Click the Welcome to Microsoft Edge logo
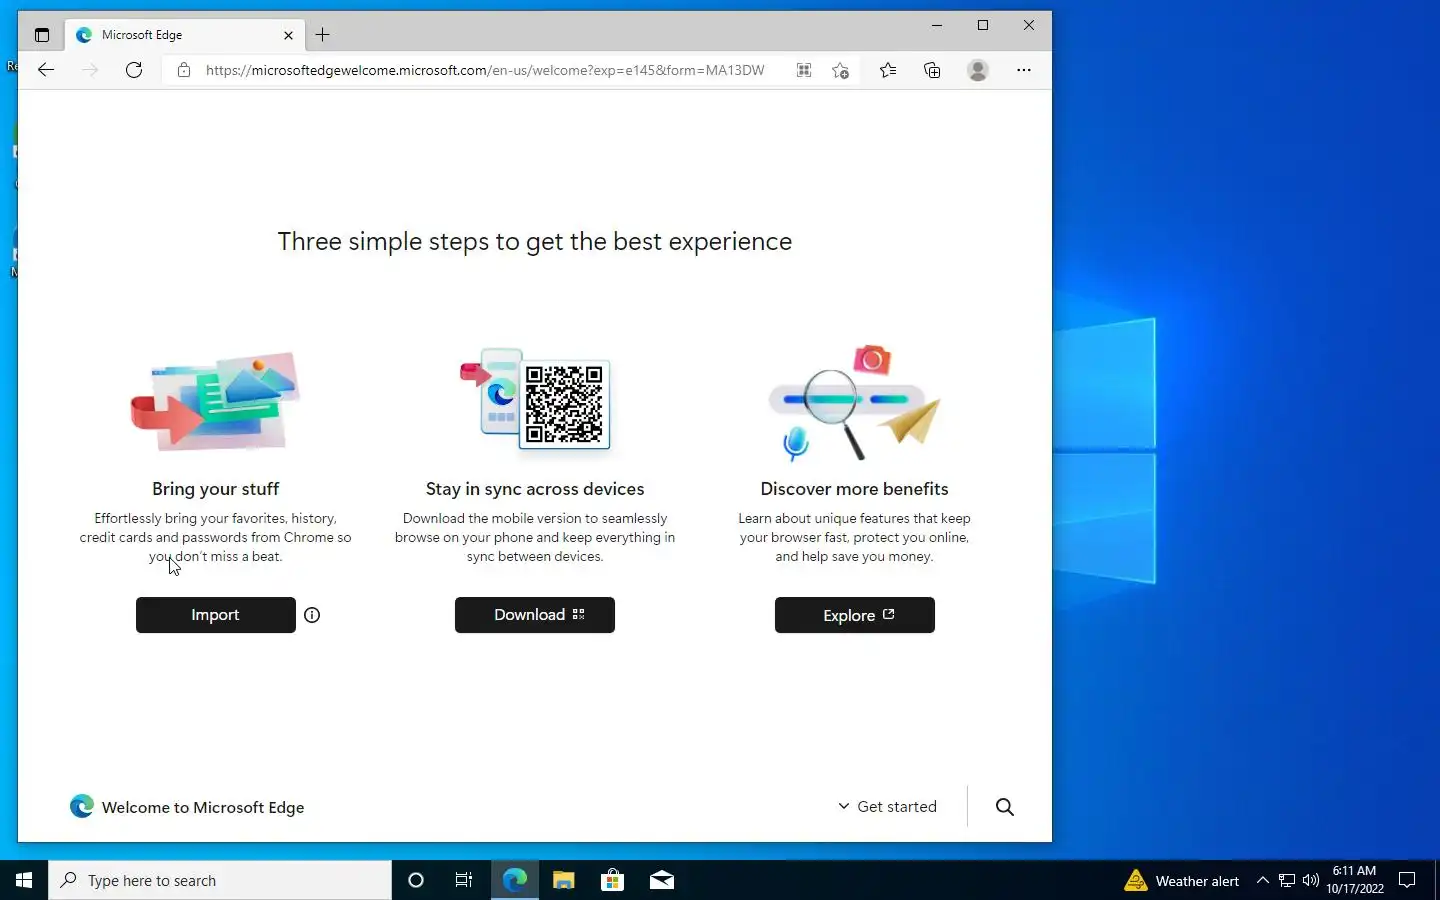The height and width of the screenshot is (900, 1440). 187,807
